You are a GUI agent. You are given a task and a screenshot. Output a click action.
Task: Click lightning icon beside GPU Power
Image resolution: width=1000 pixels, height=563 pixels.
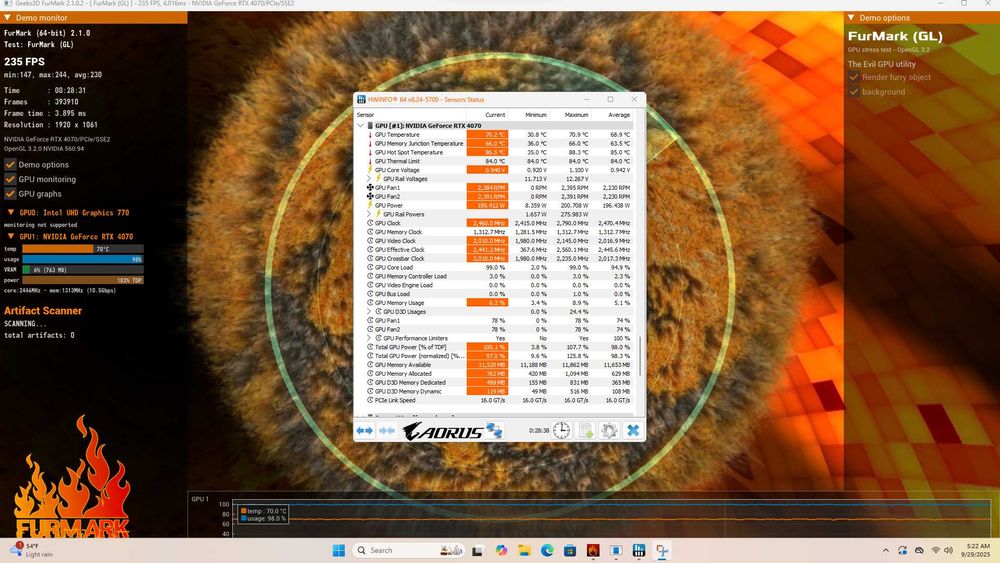370,205
